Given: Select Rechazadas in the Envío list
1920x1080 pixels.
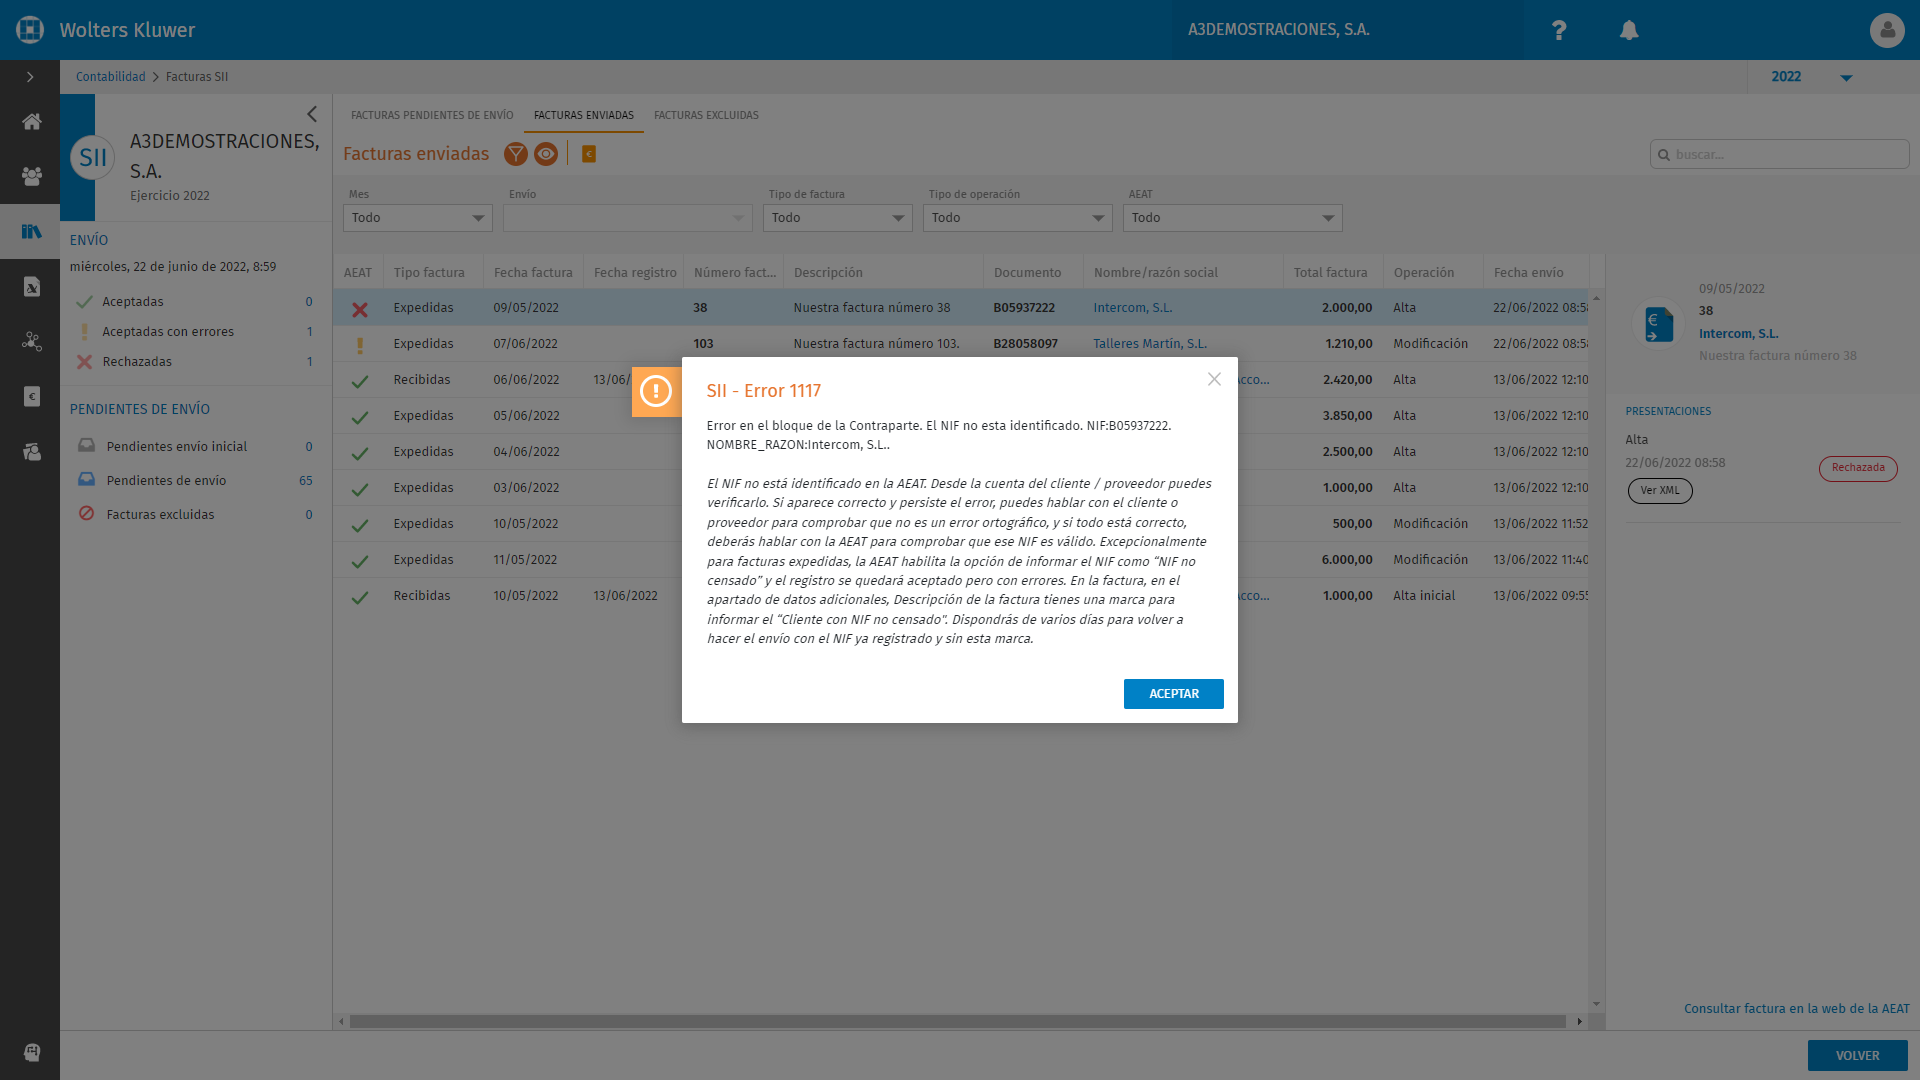Looking at the screenshot, I should pyautogui.click(x=196, y=362).
